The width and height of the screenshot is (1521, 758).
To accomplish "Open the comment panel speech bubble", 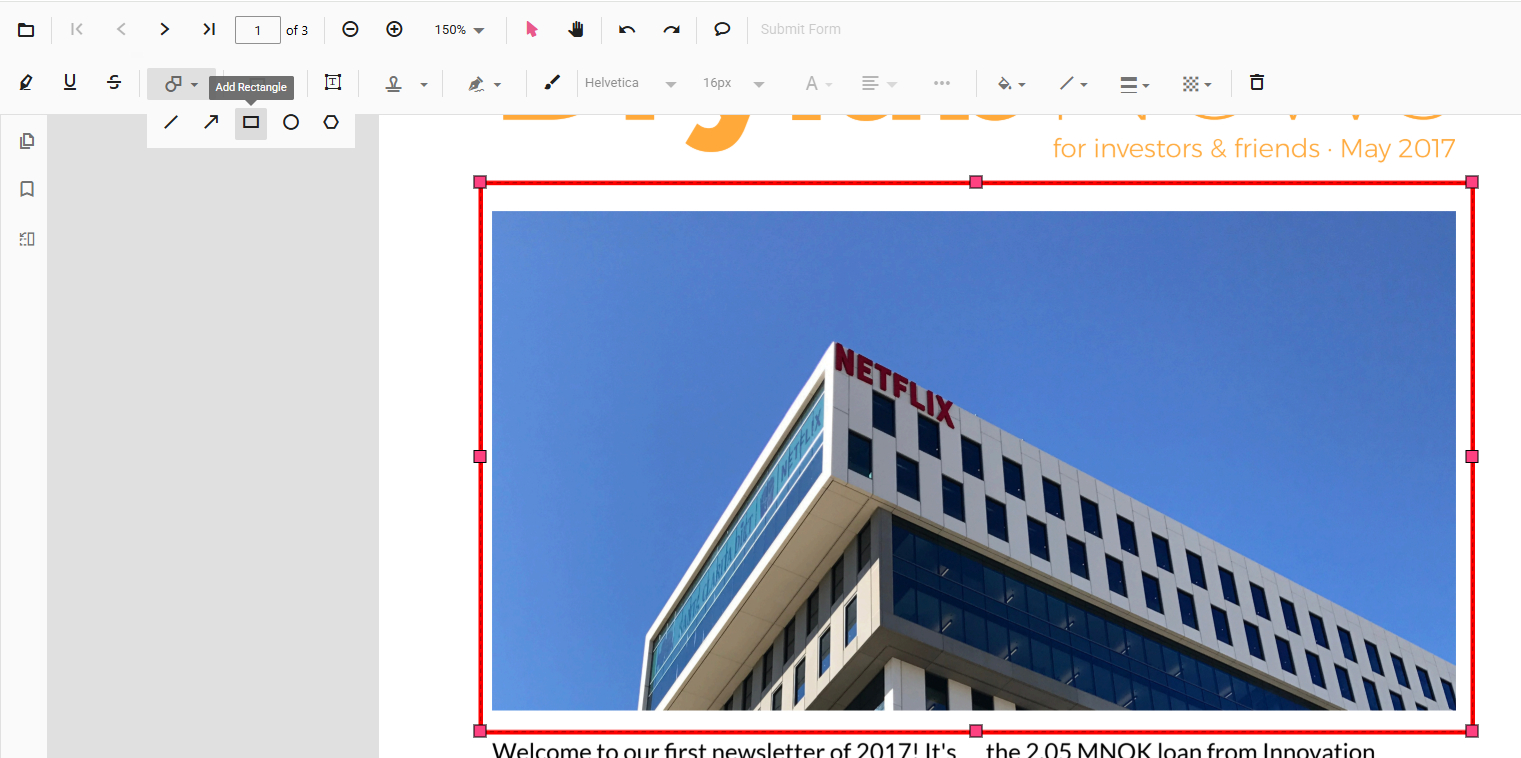I will (x=722, y=29).
